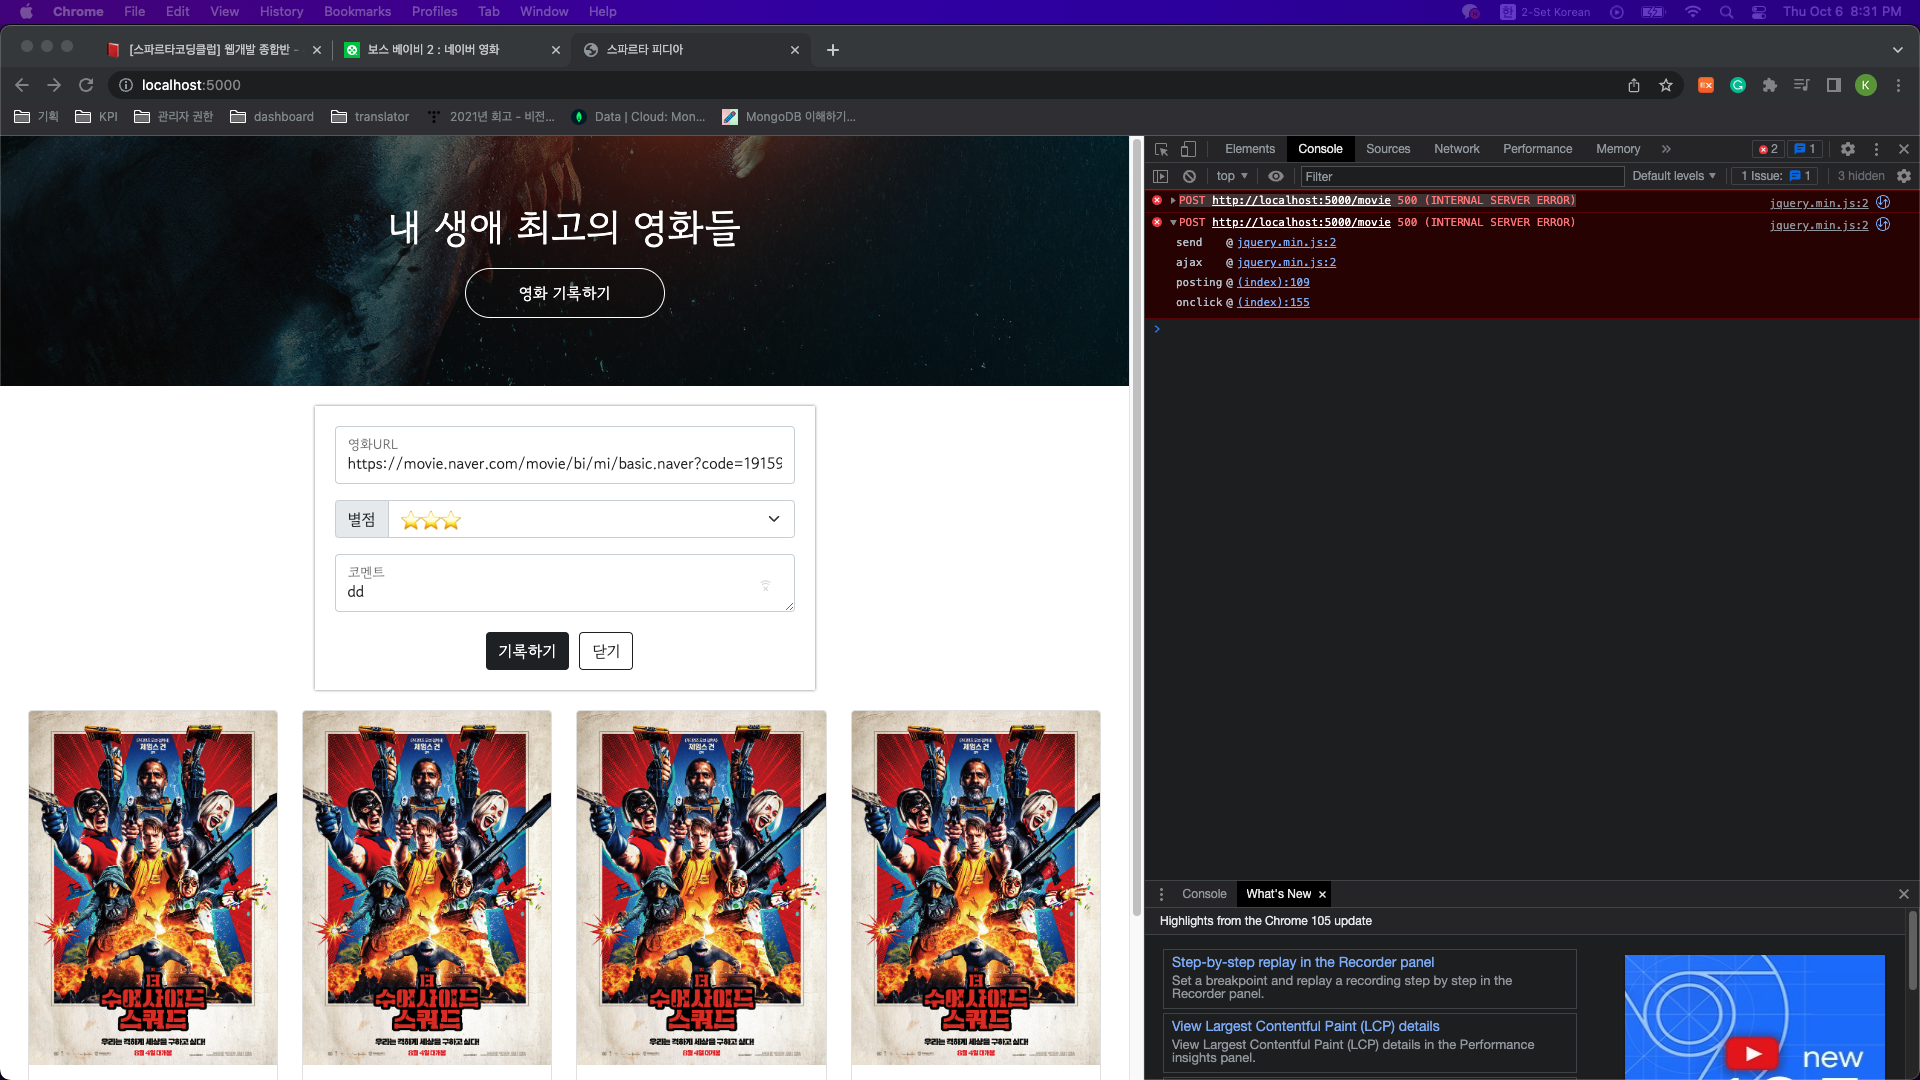
Task: Open drawer three-dot menu beside Console
Action: click(x=1161, y=895)
